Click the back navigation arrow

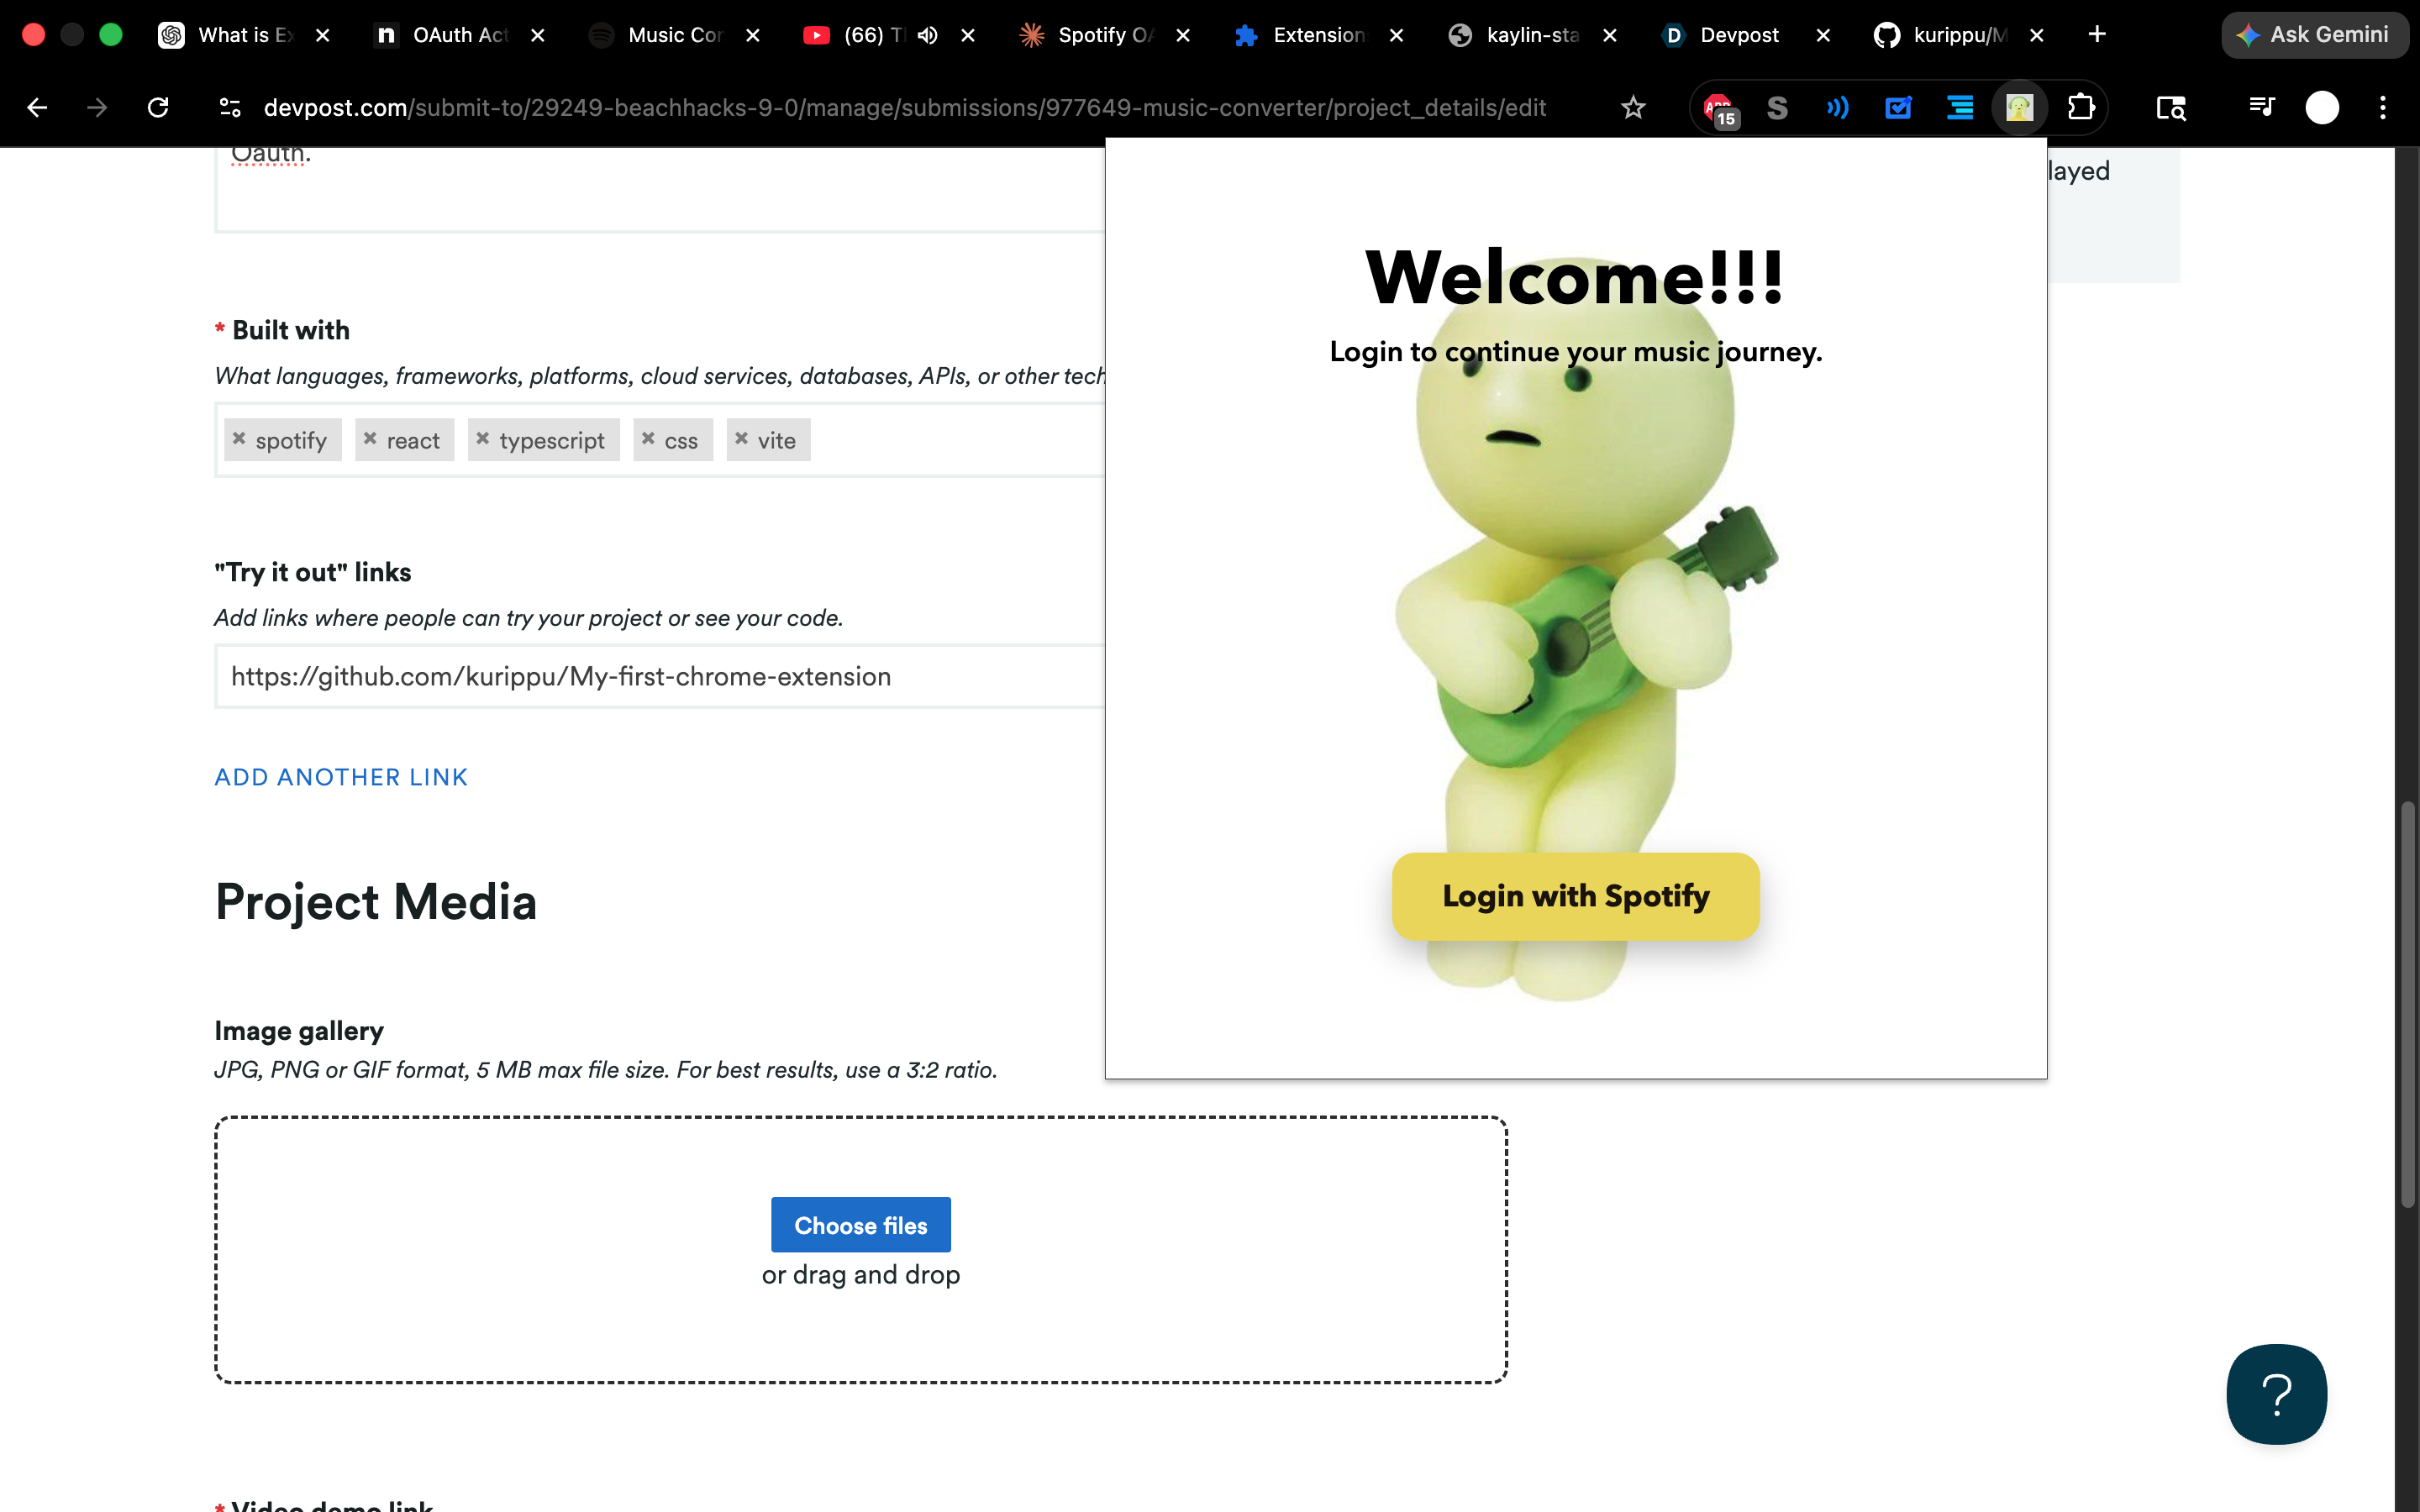pos(37,107)
